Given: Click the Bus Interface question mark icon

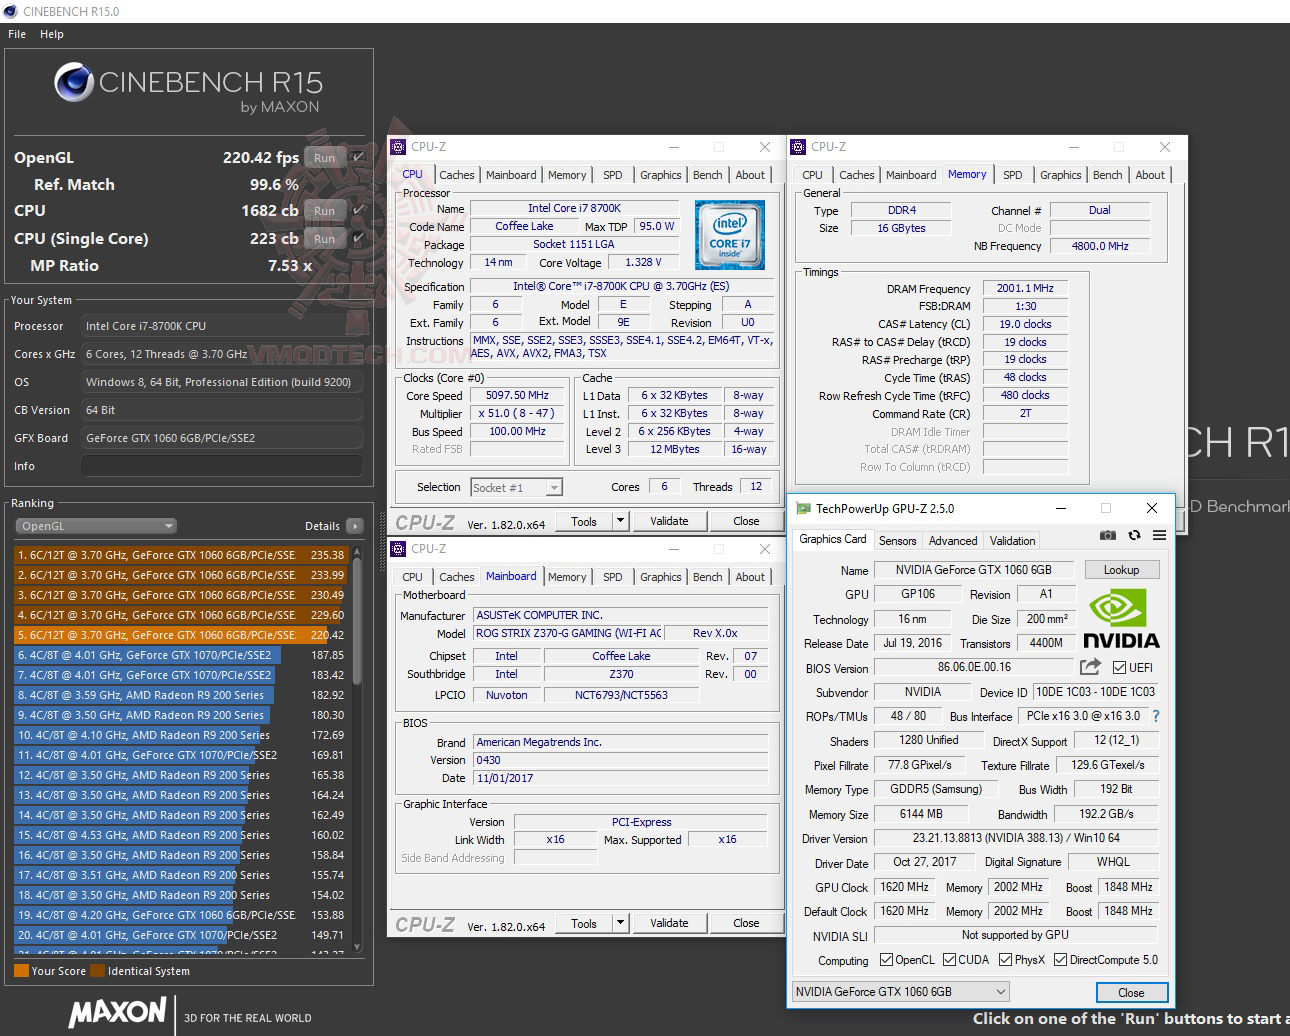Looking at the screenshot, I should pos(1157,716).
